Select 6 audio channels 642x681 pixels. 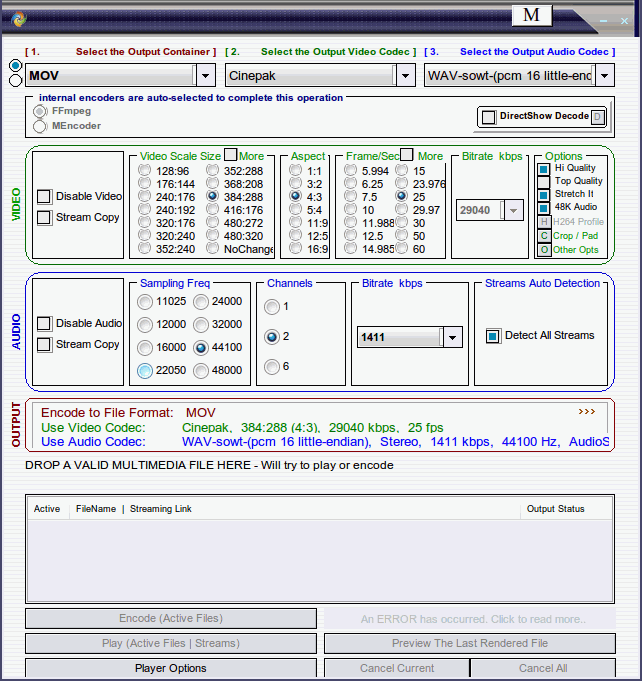[x=272, y=368]
